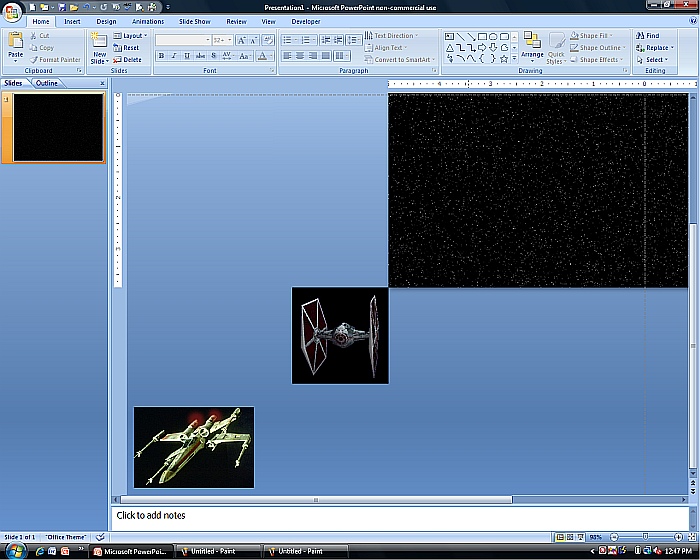700x560 pixels.
Task: Switch to the Animations tab
Action: pyautogui.click(x=148, y=21)
